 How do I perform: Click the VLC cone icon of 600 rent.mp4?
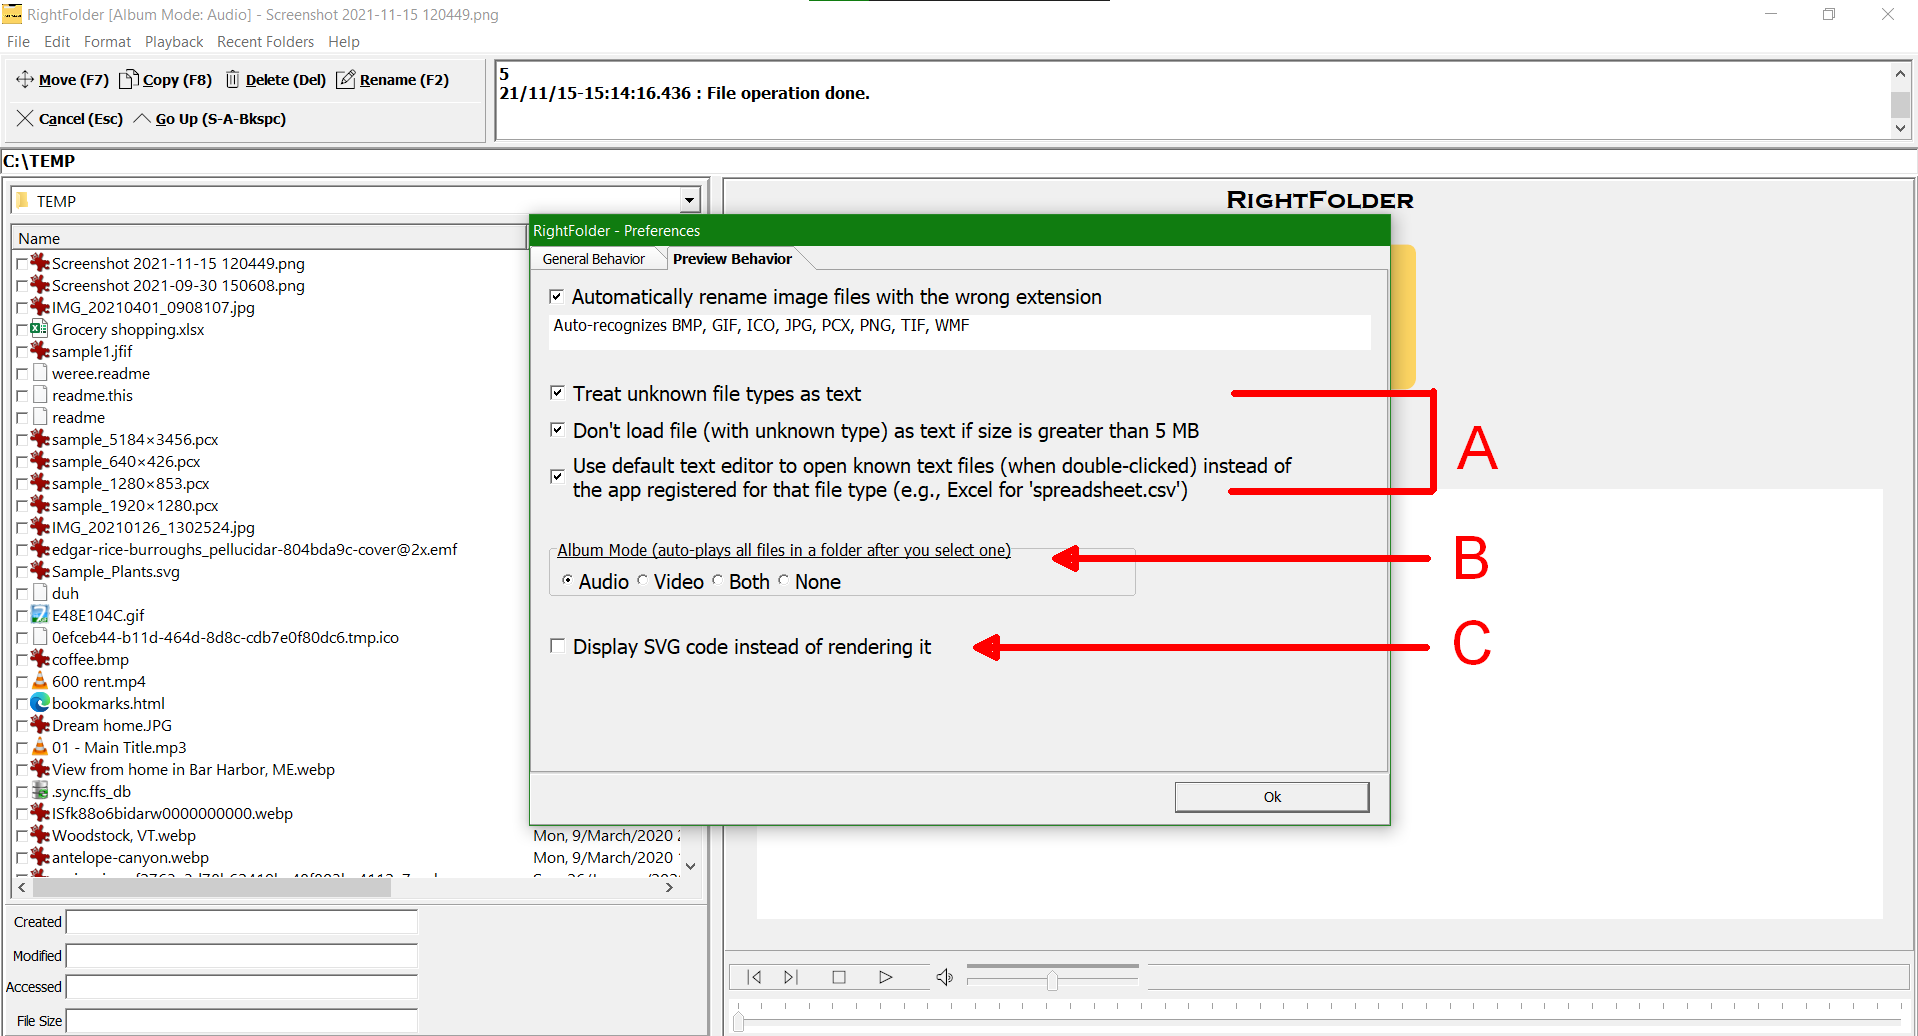(40, 681)
